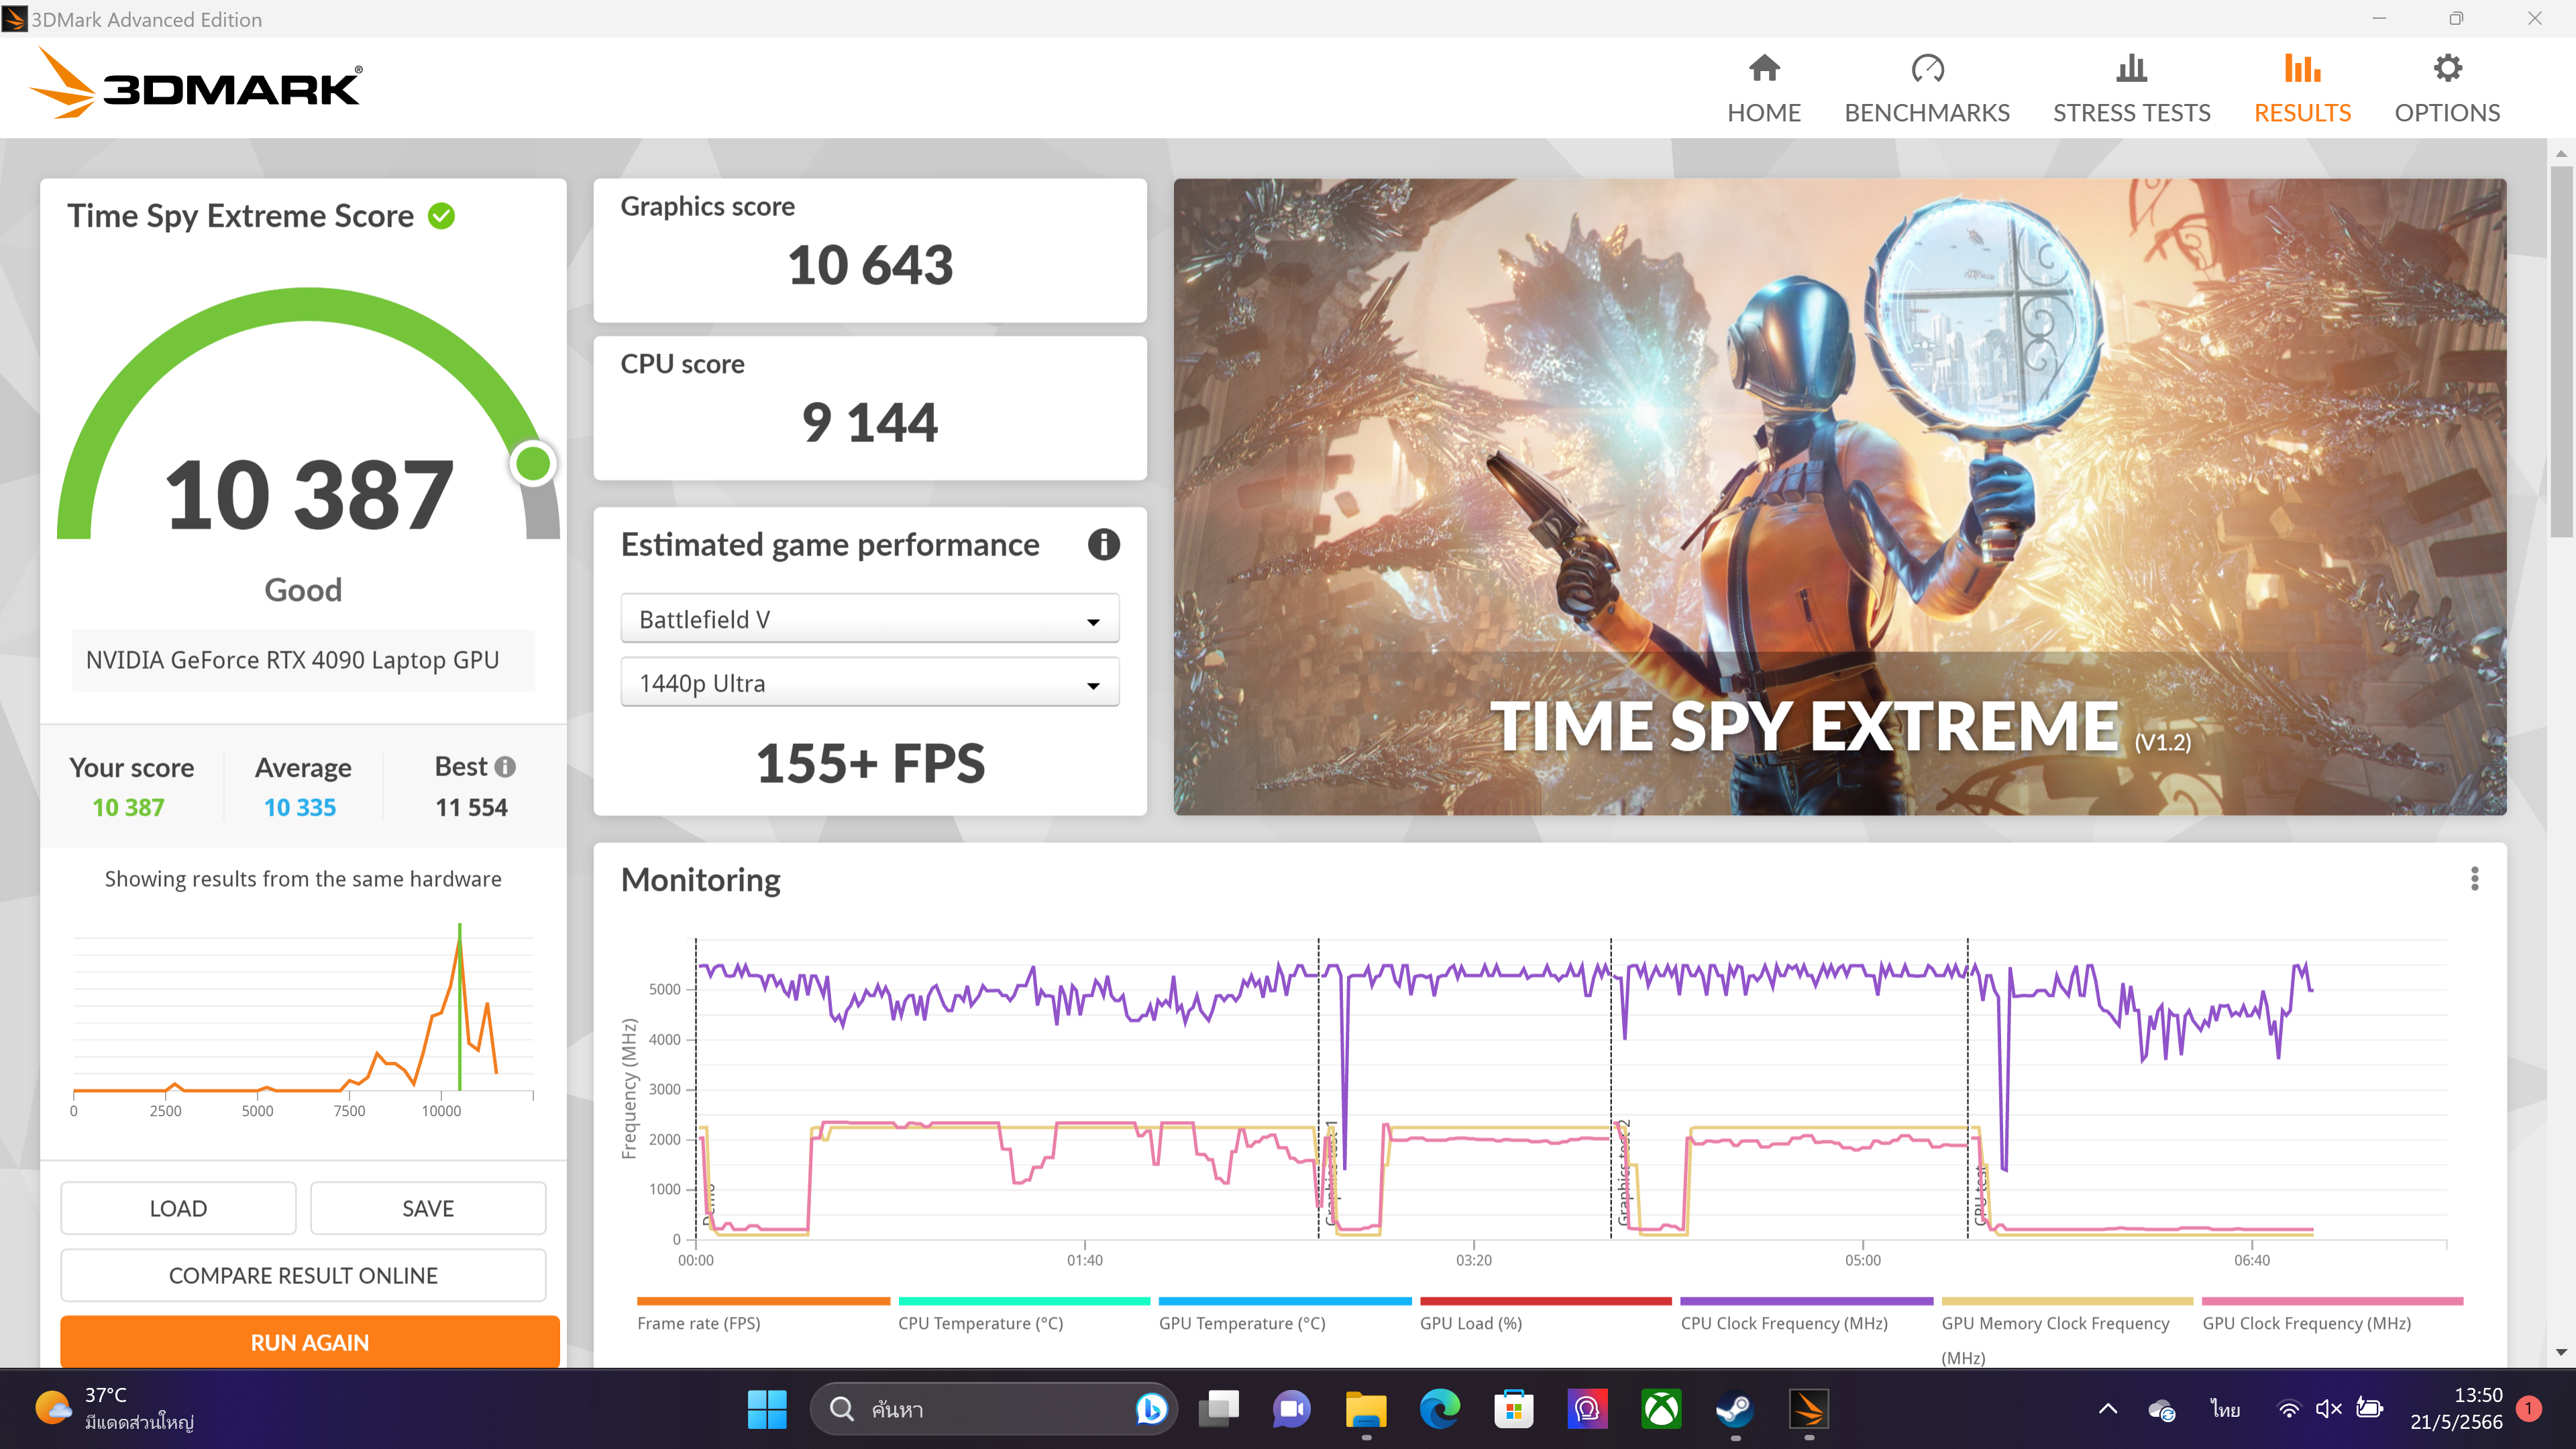
Task: Click the monitoring chart at 03:20
Action: click(1474, 1090)
